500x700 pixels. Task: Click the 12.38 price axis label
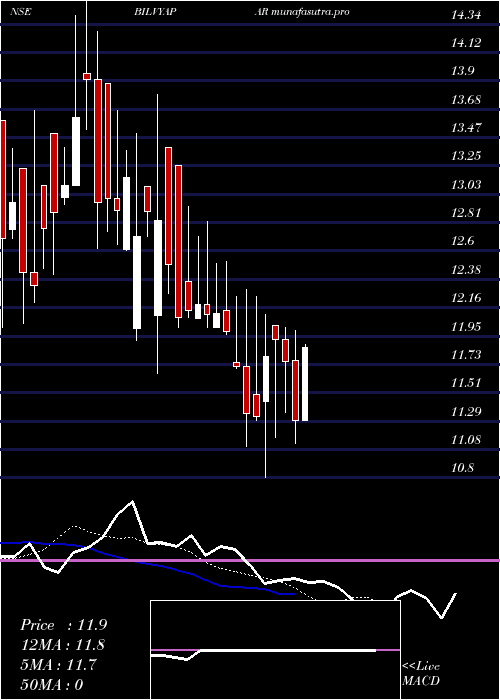point(466,270)
